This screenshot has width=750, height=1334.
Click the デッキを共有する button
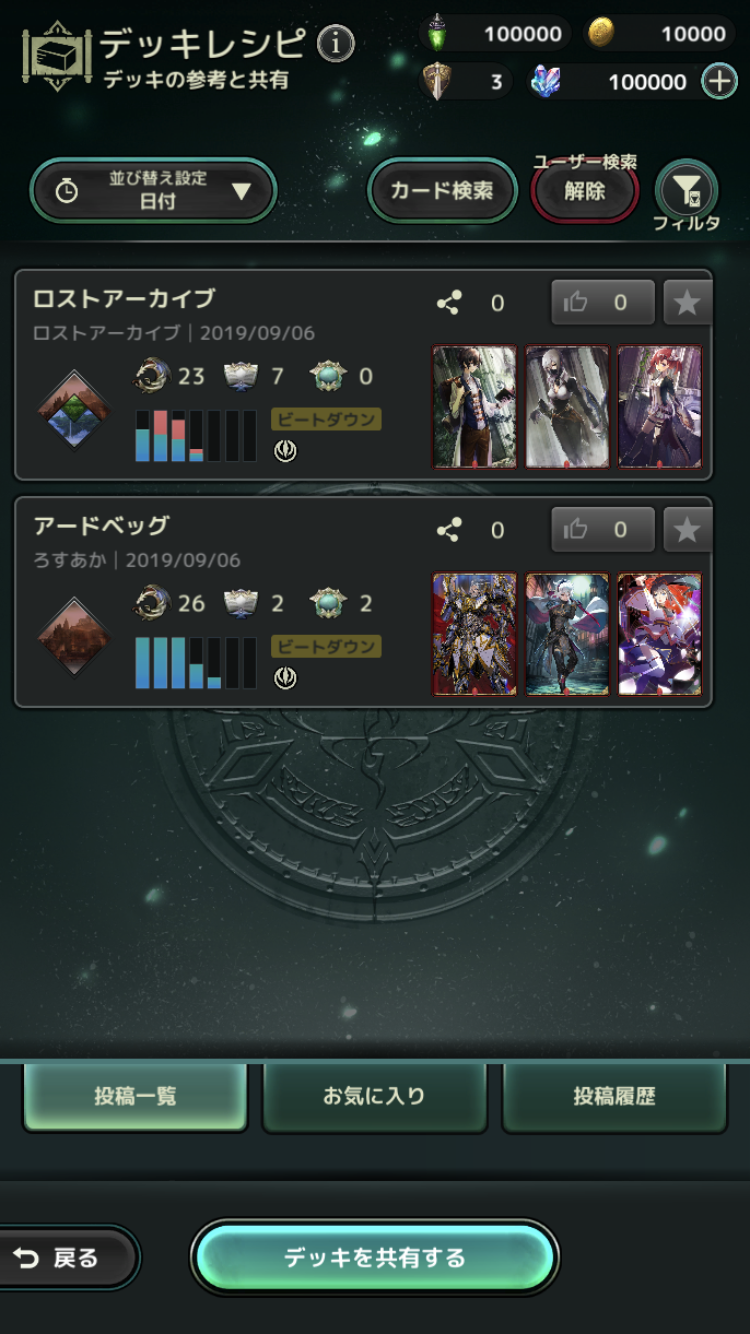[374, 1257]
